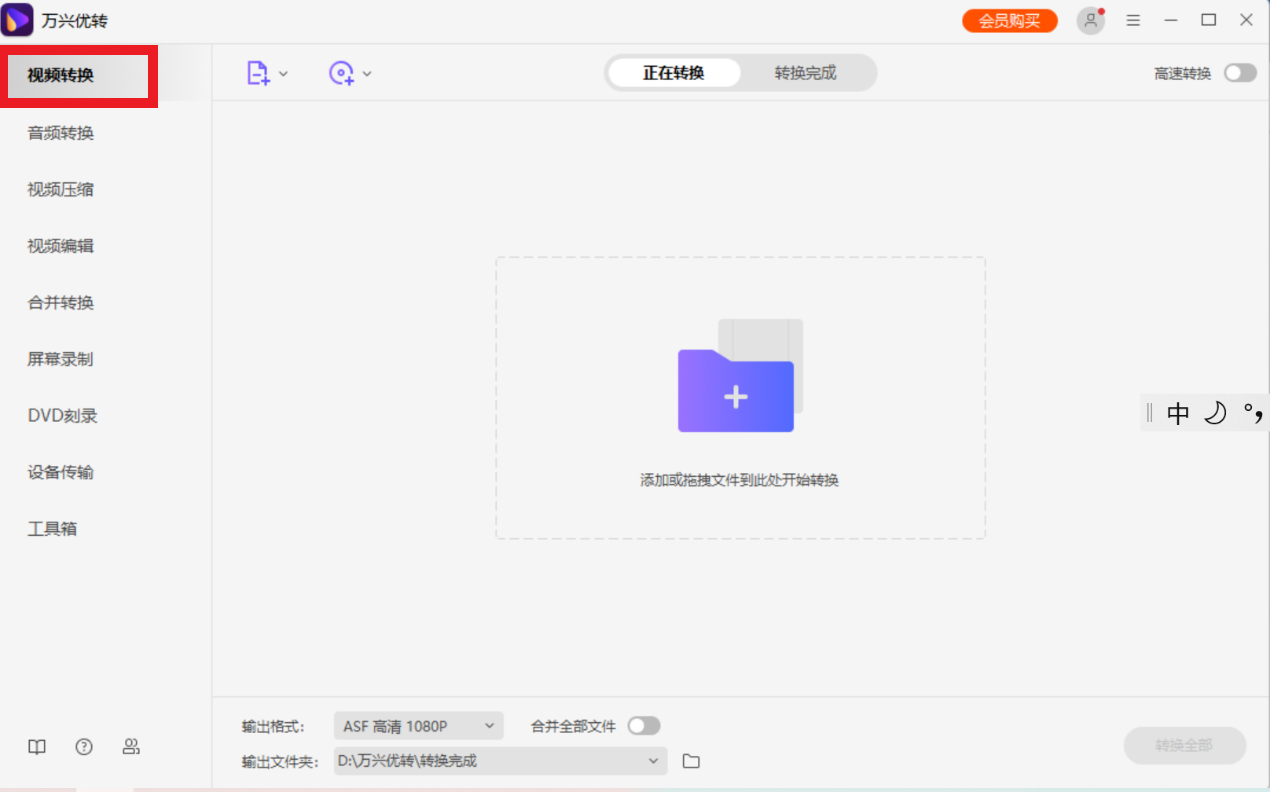This screenshot has width=1270, height=792.
Task: Click the user account icon
Action: pos(1090,20)
